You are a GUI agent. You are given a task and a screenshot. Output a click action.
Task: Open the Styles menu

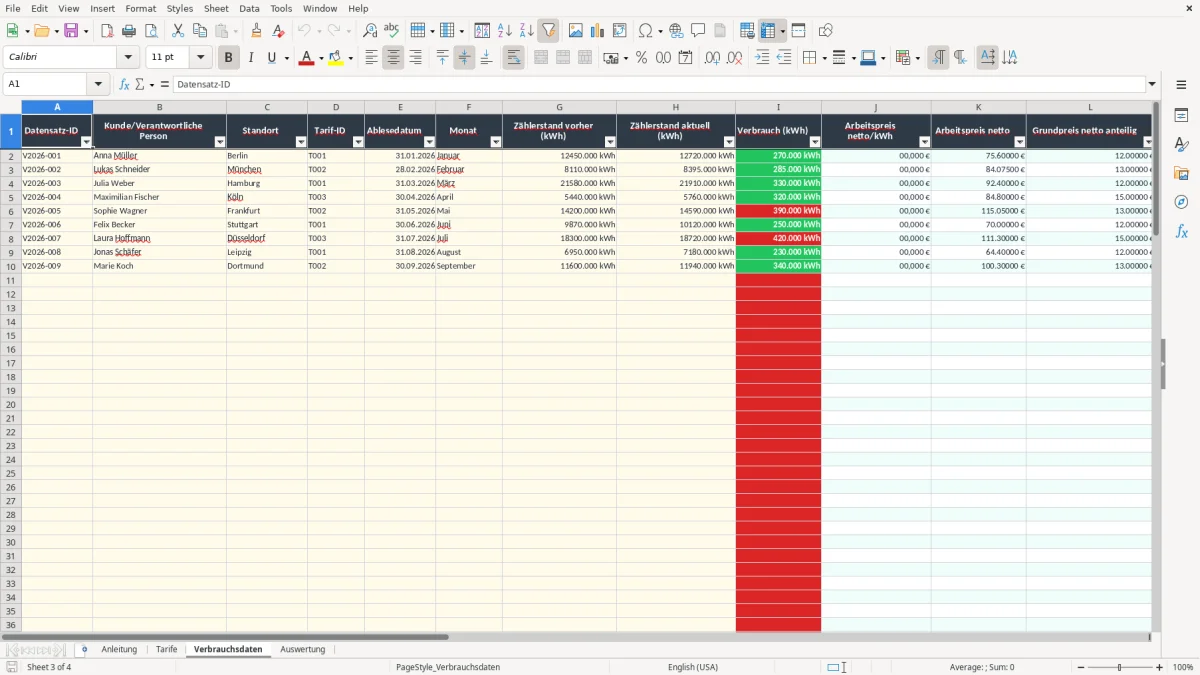tap(180, 8)
